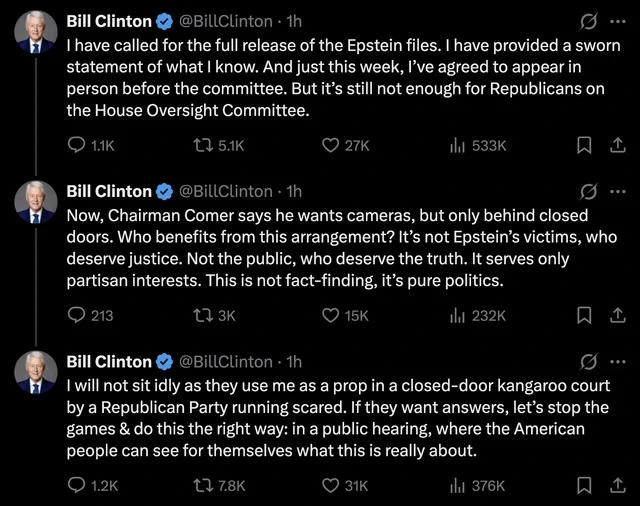Open more options on the kangaroo court tweet
Viewport: 640px width, 506px height.
pyautogui.click(x=617, y=361)
